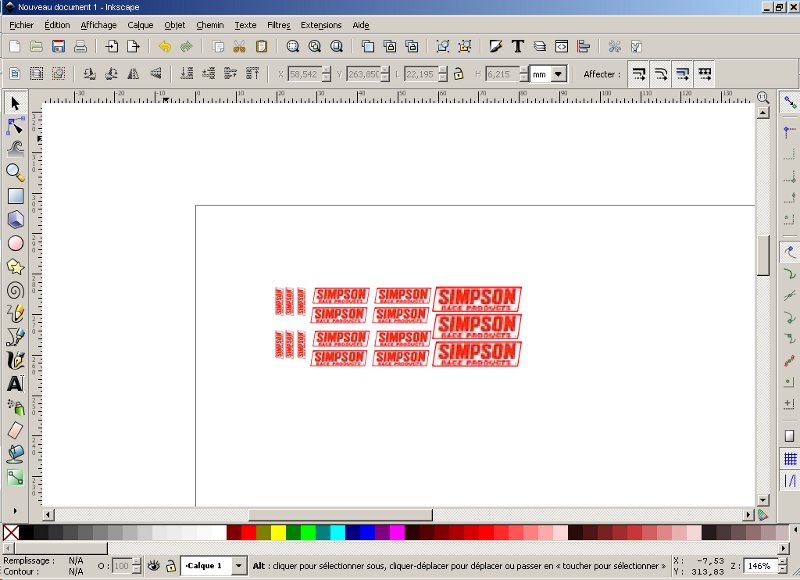
Task: Raise selection to top
Action: pos(253,74)
